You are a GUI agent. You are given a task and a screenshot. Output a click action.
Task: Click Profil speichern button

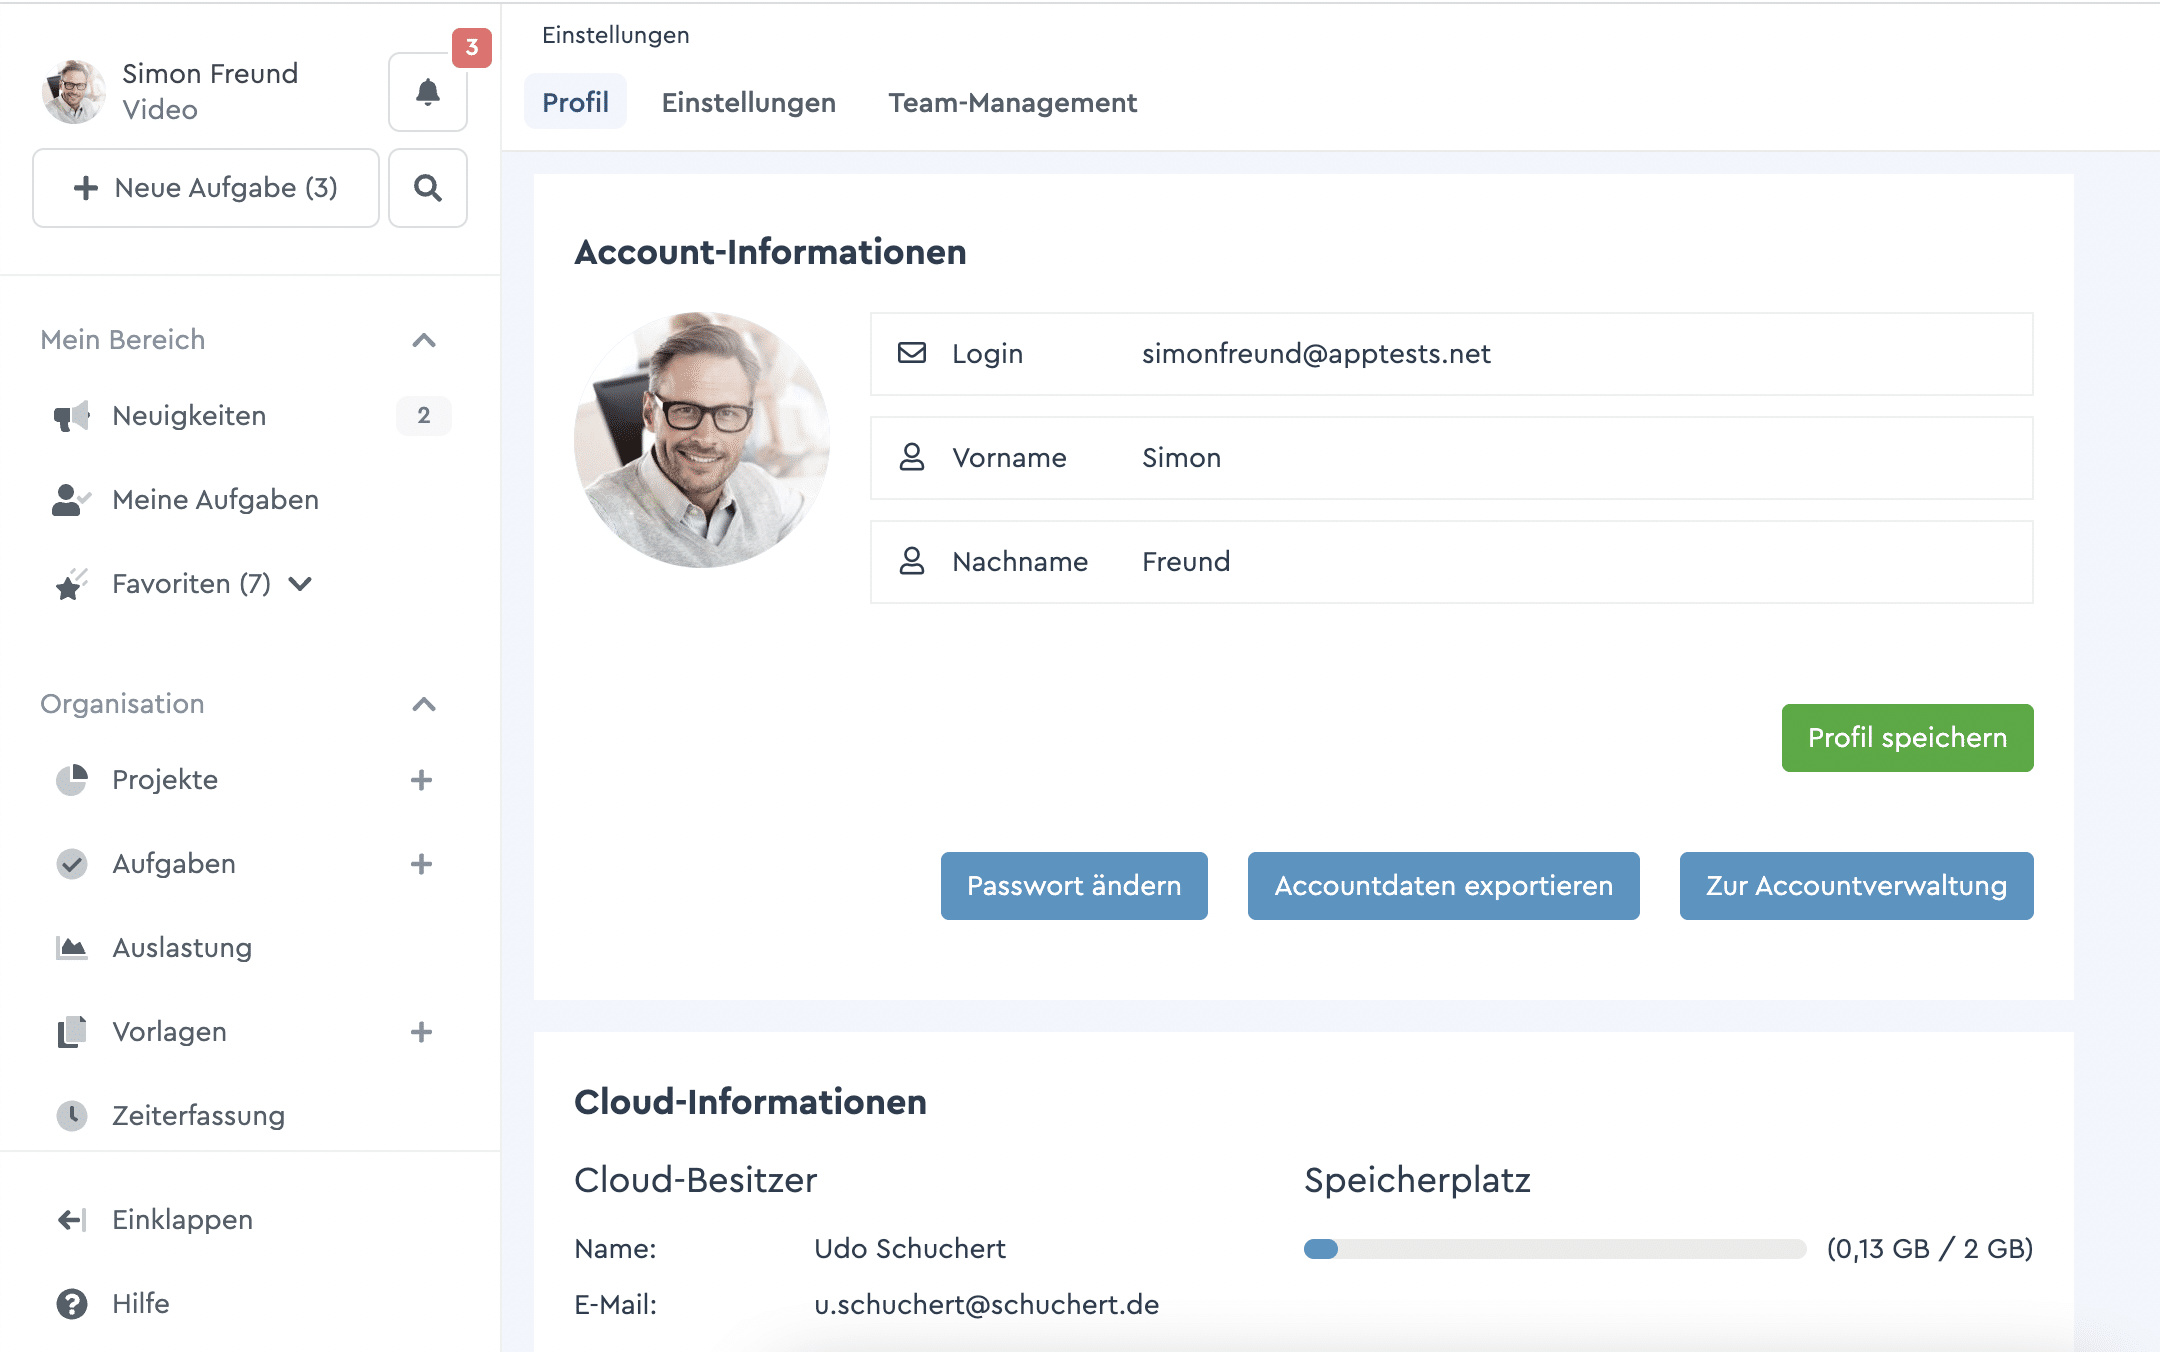point(1907,738)
